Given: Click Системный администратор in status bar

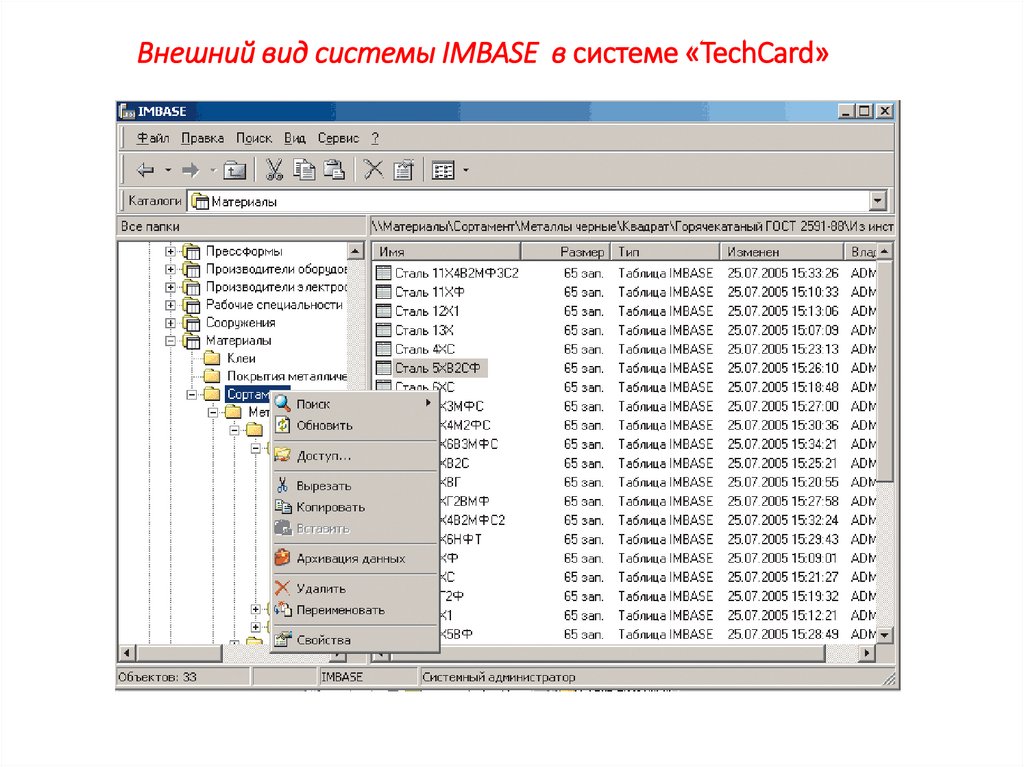Looking at the screenshot, I should [x=499, y=677].
